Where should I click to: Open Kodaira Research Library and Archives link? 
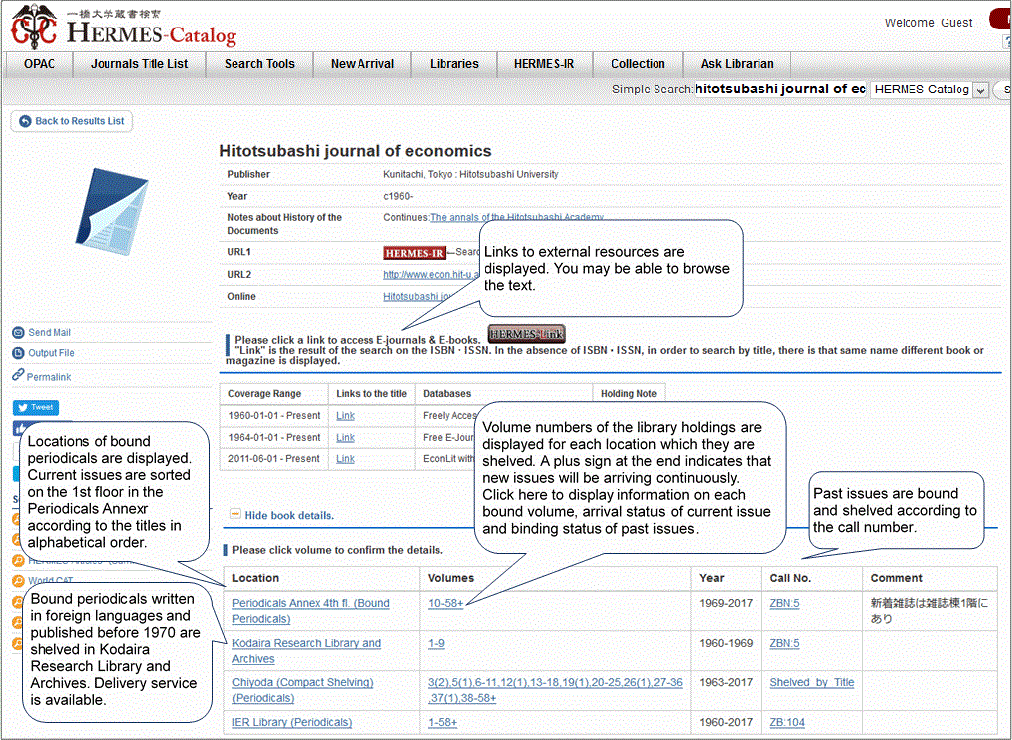[306, 651]
